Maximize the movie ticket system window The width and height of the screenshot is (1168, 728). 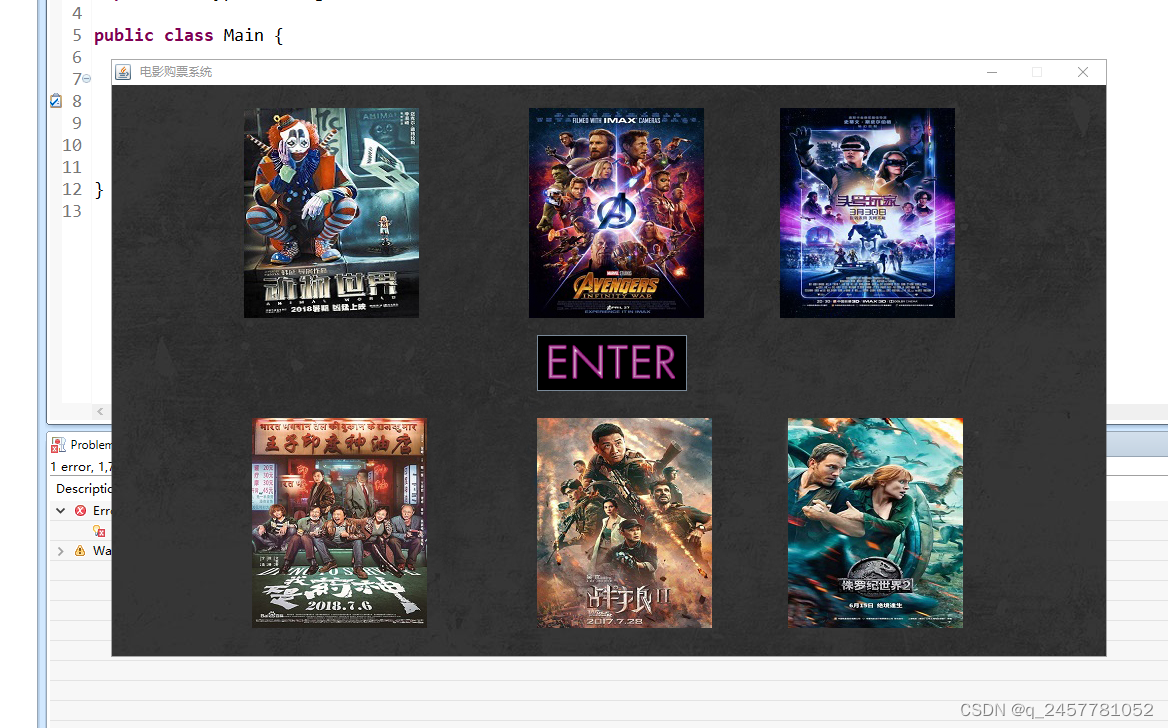pos(1037,72)
